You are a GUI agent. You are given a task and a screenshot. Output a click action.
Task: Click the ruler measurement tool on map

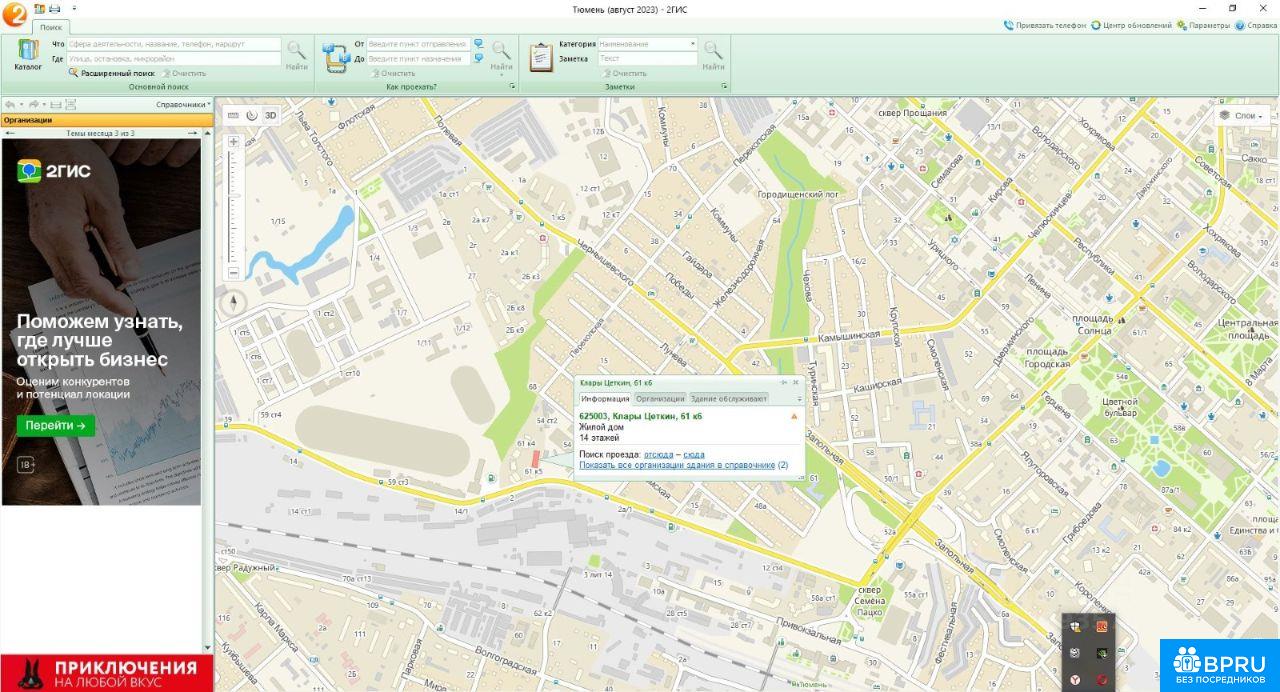[x=234, y=115]
